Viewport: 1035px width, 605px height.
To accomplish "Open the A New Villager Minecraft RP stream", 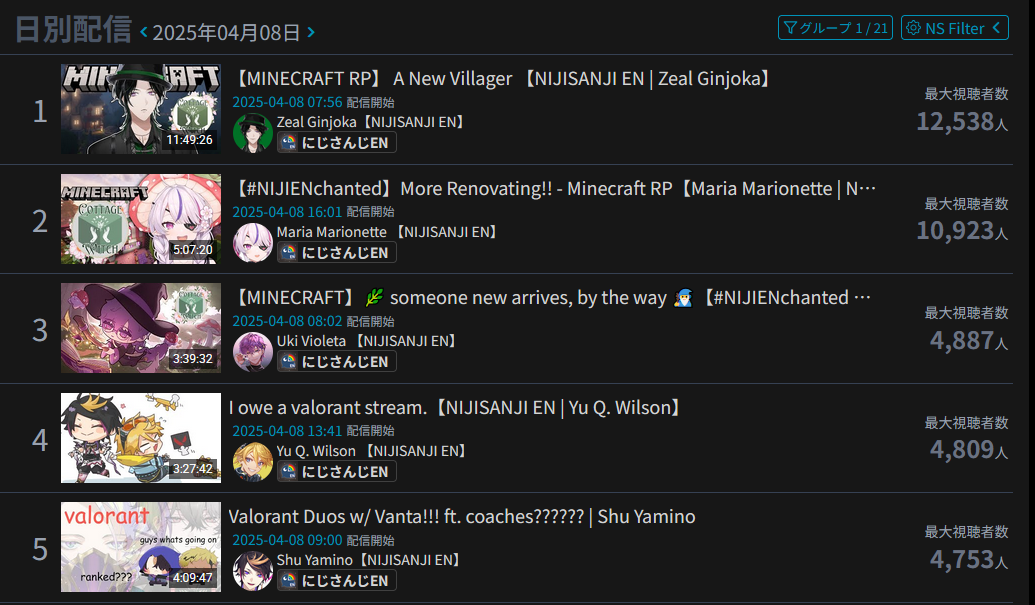I will coord(502,79).
